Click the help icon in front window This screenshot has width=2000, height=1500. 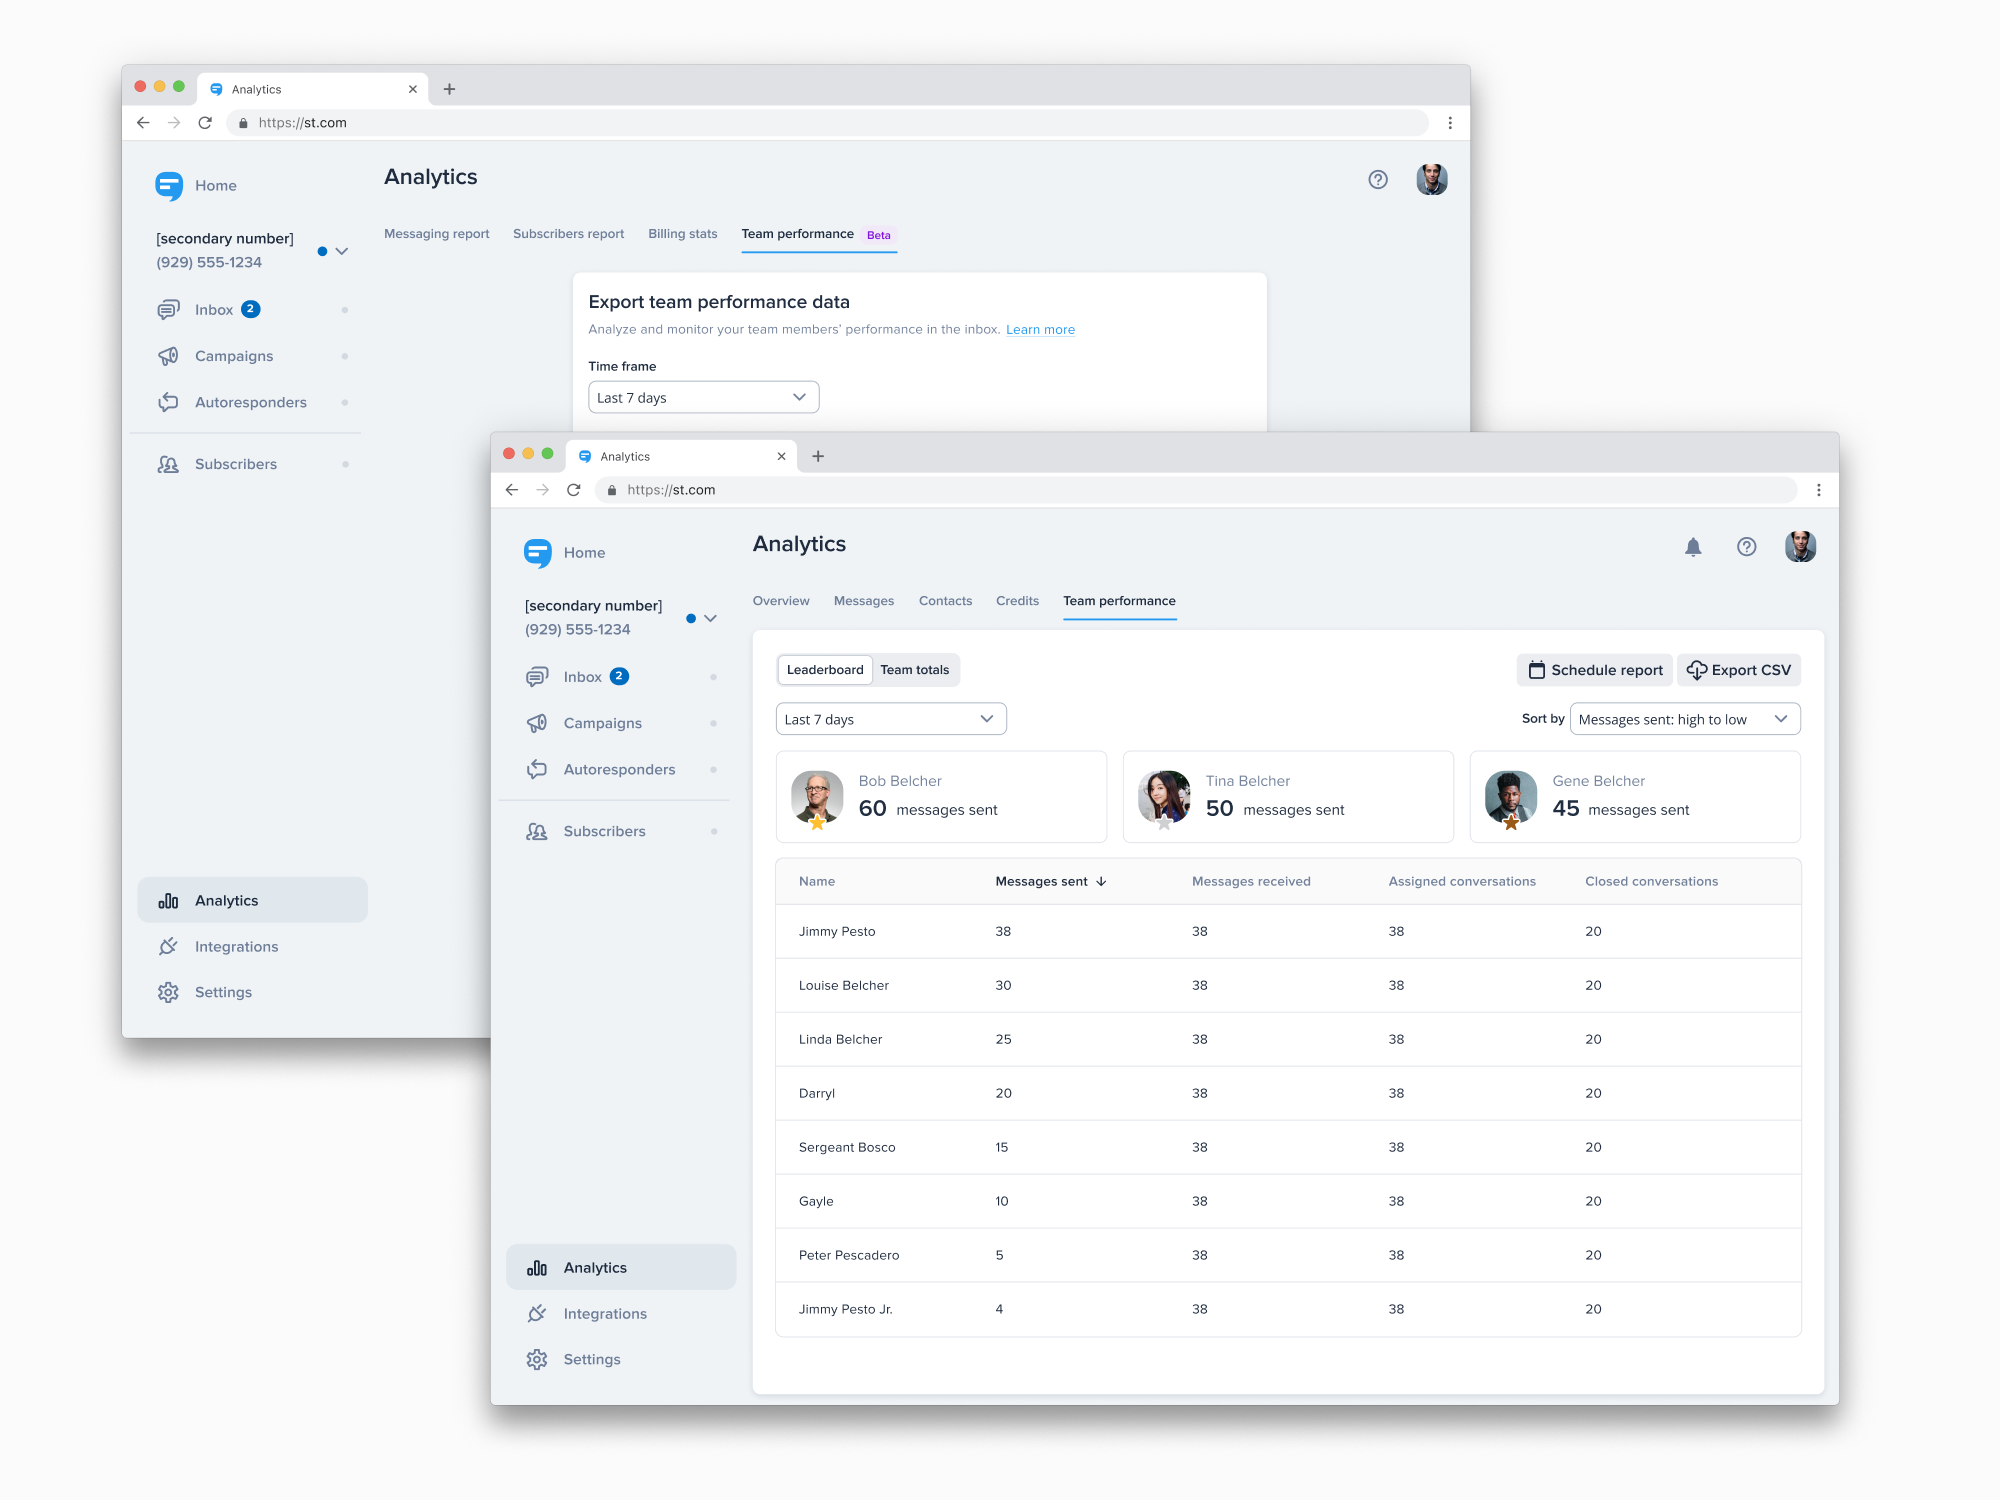tap(1746, 547)
